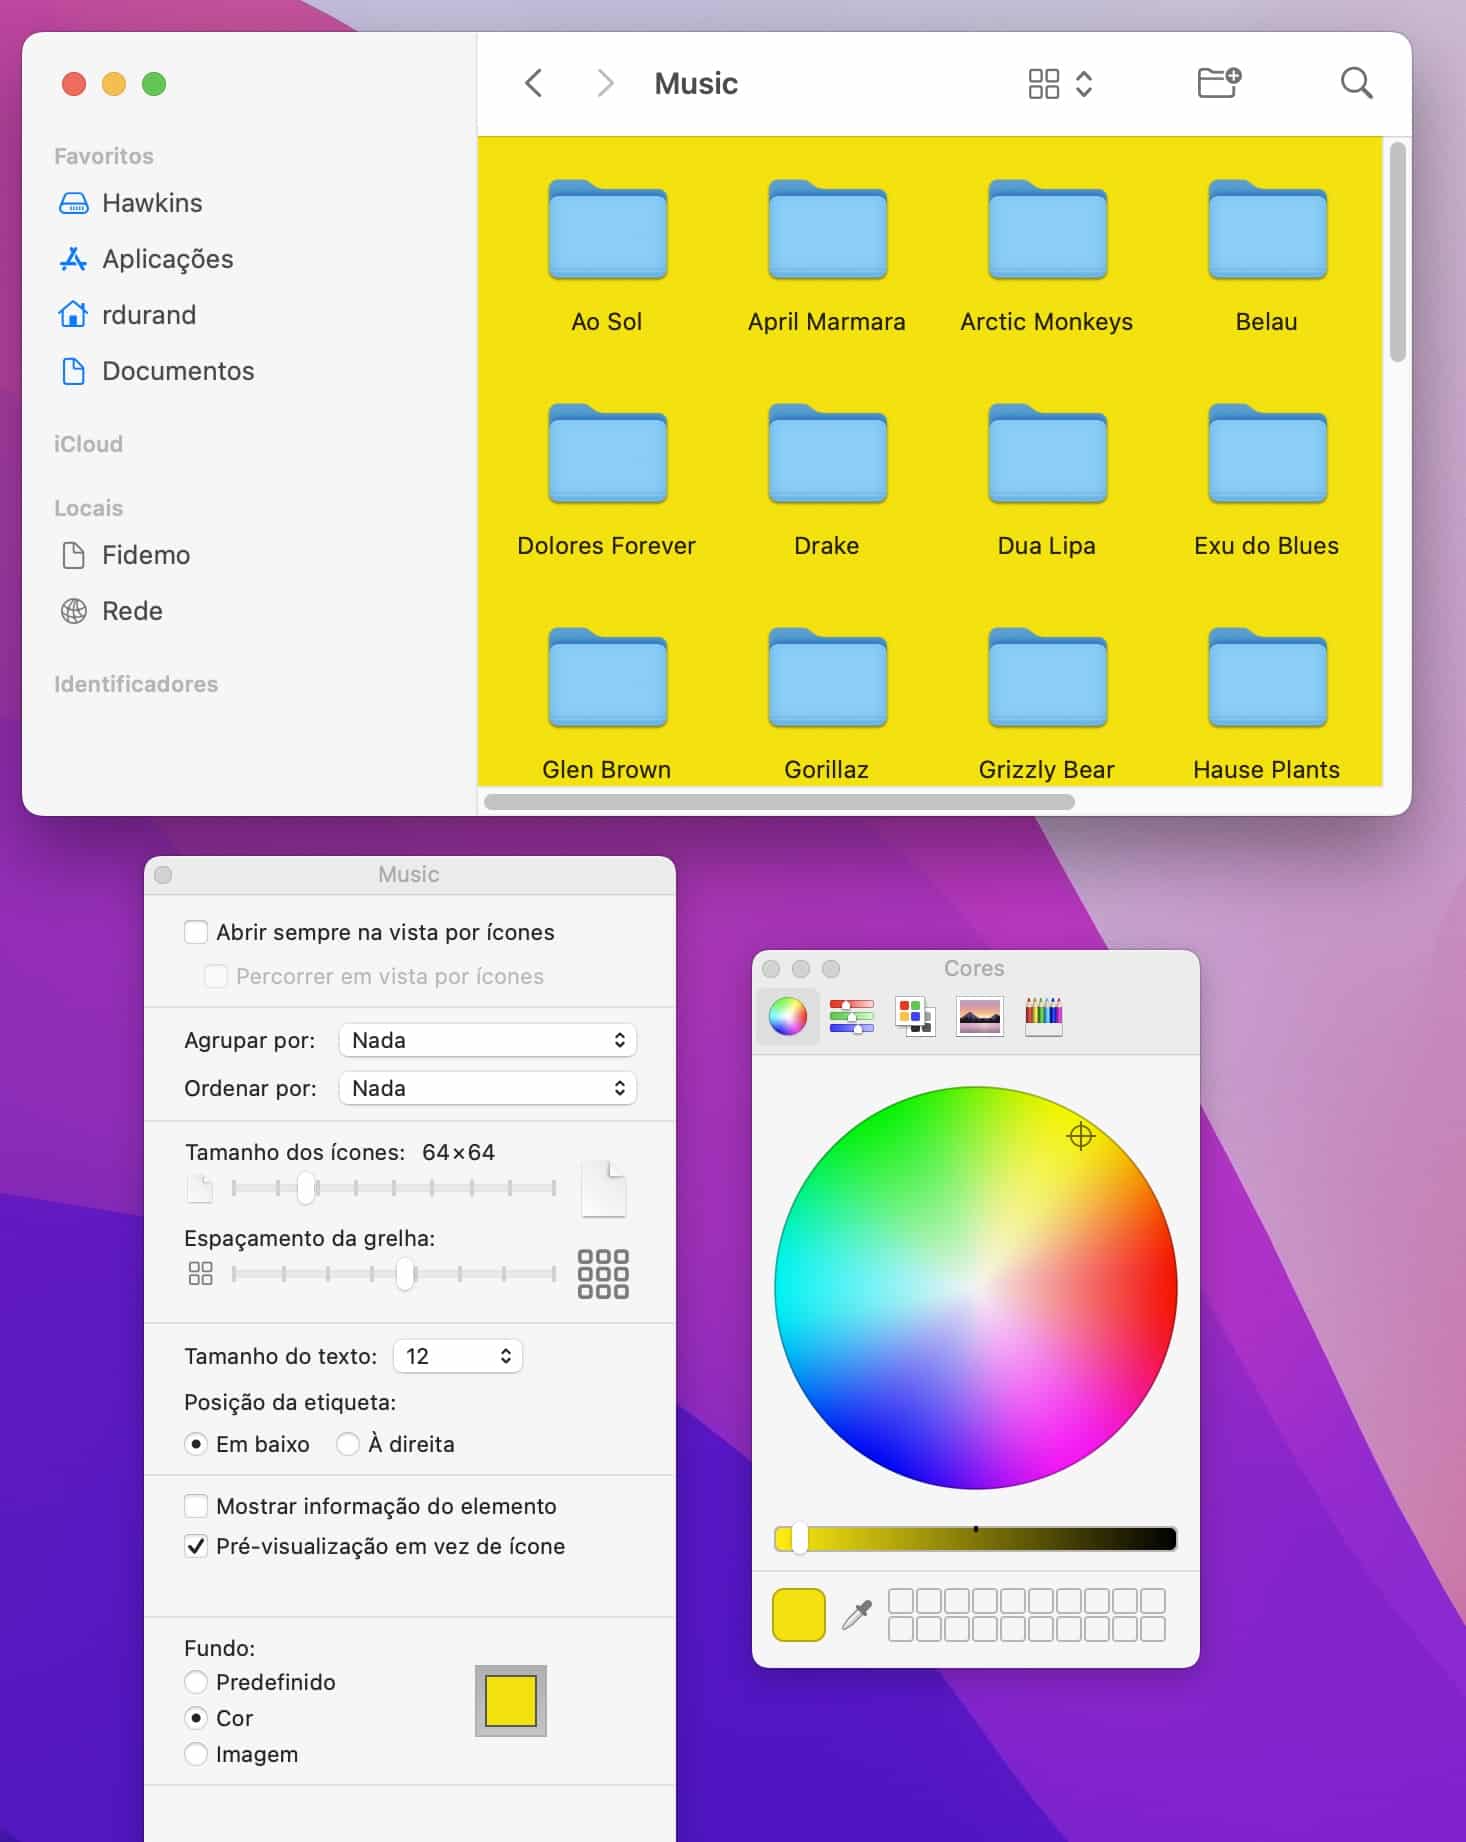Uncheck Pré-visualização em vez de ícone
Screen dimensions: 1466x1842
click(196, 1546)
